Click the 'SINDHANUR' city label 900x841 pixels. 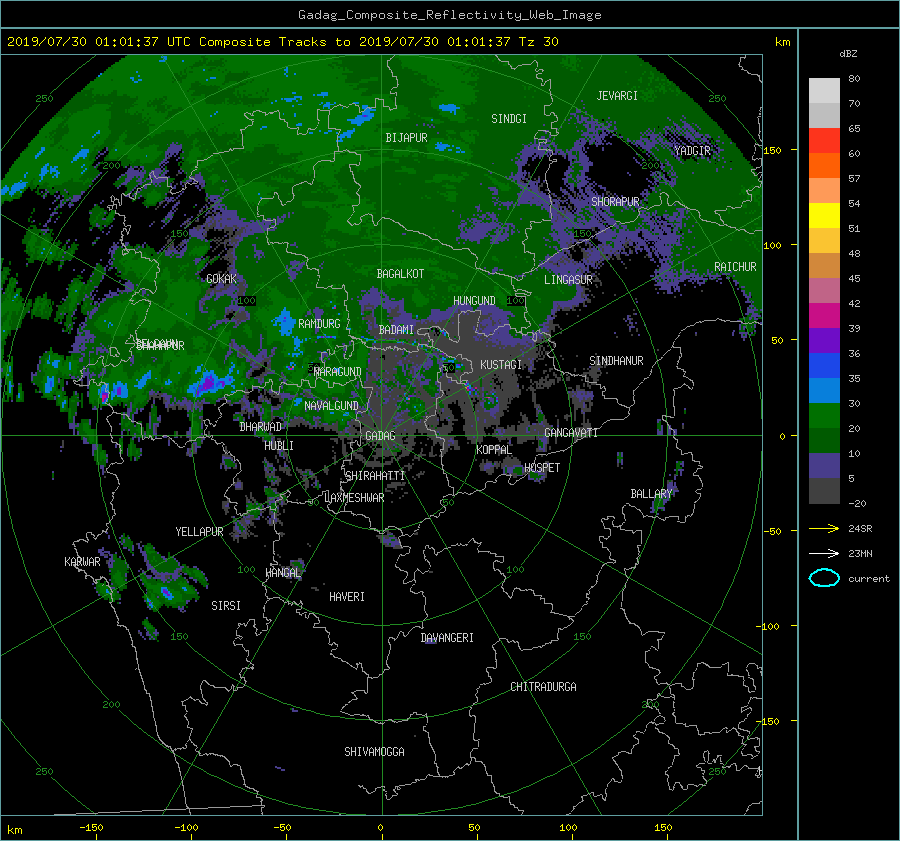(x=616, y=361)
